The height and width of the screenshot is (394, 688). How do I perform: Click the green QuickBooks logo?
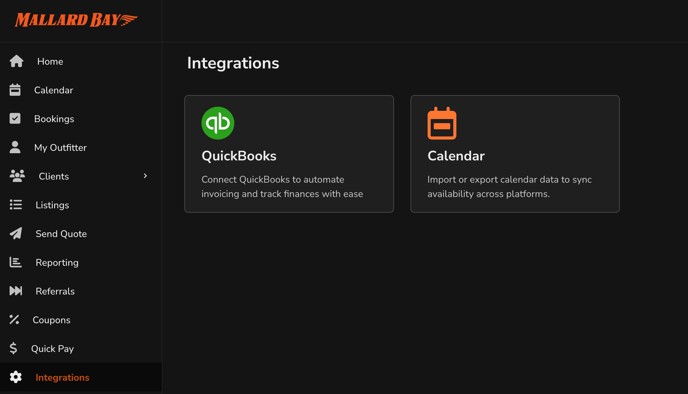pyautogui.click(x=218, y=123)
